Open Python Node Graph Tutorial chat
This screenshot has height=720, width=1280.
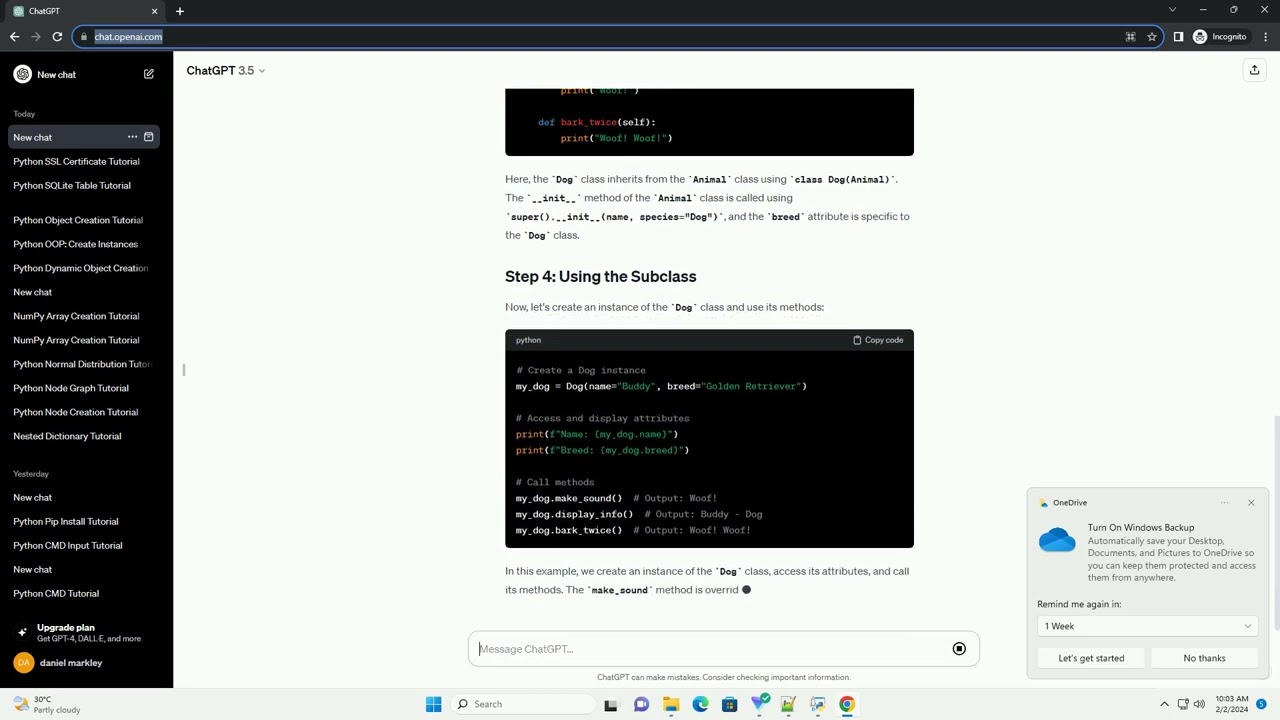(x=70, y=388)
